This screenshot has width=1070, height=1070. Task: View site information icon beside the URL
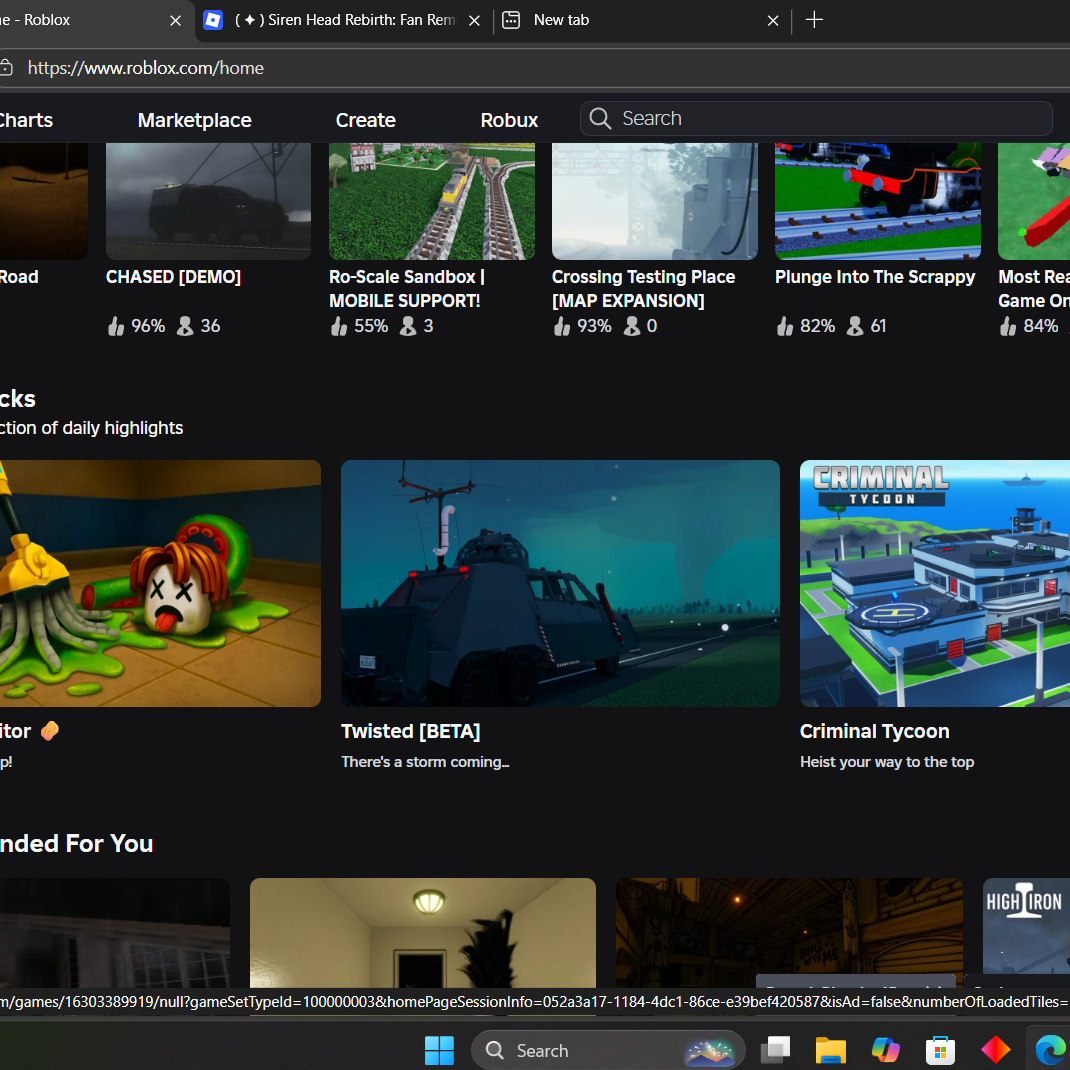click(x=6, y=68)
